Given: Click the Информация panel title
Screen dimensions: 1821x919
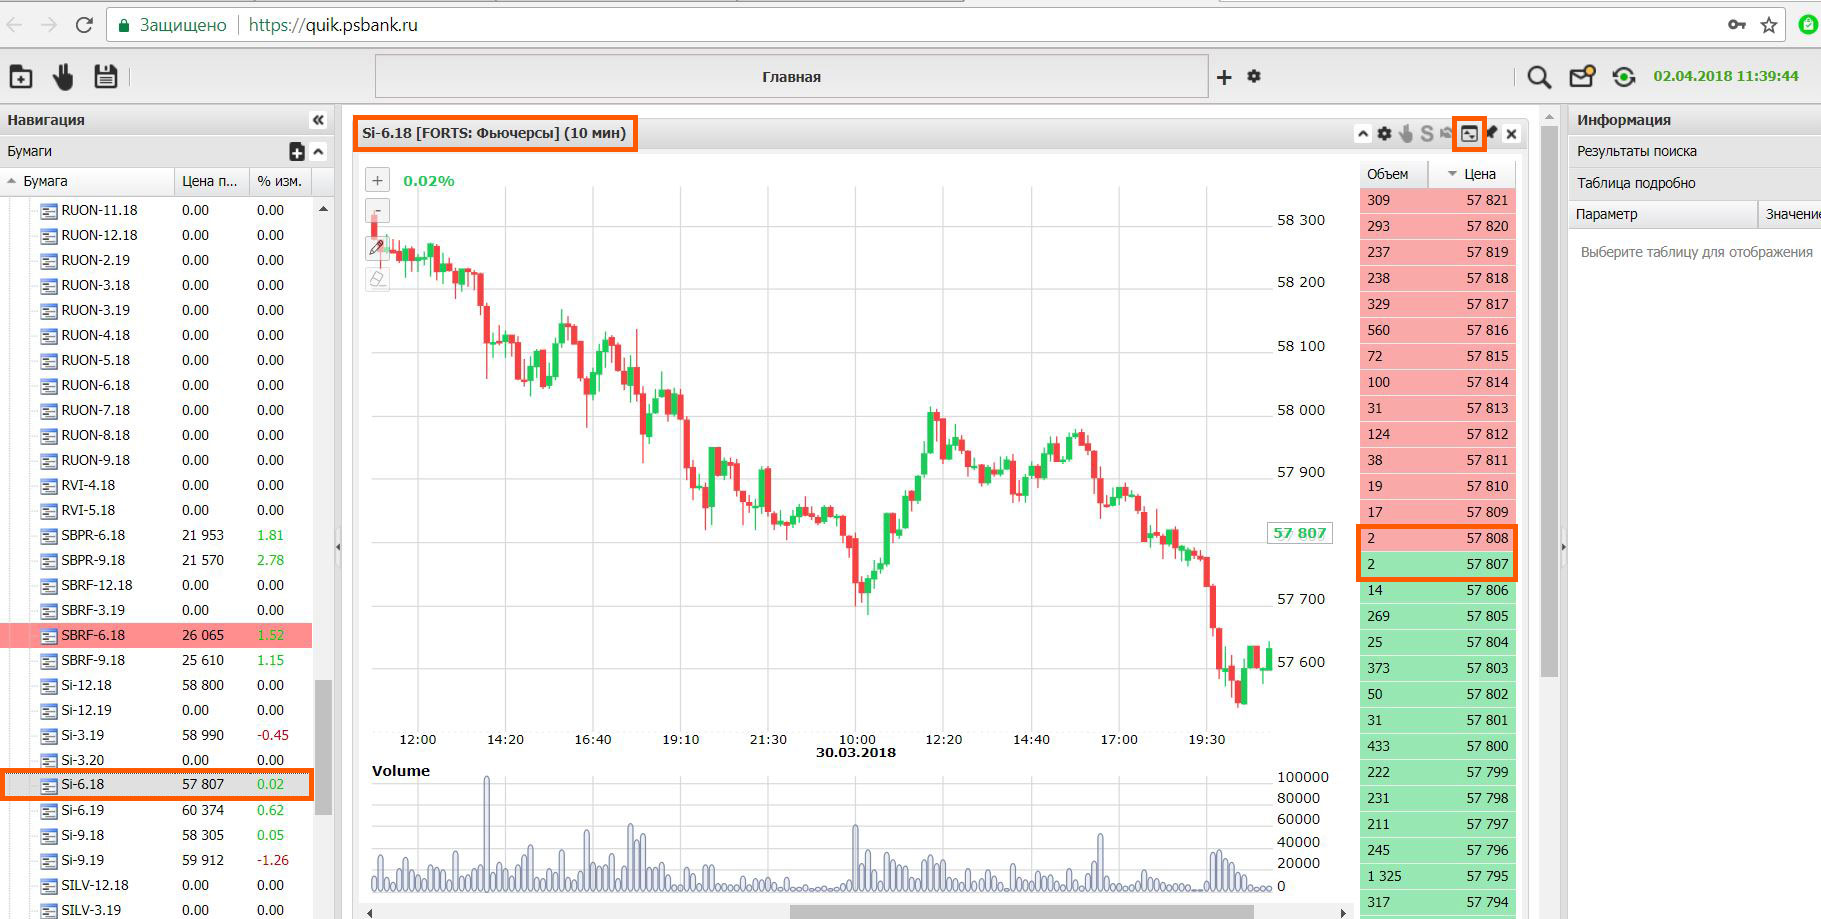Looking at the screenshot, I should click(x=1624, y=120).
